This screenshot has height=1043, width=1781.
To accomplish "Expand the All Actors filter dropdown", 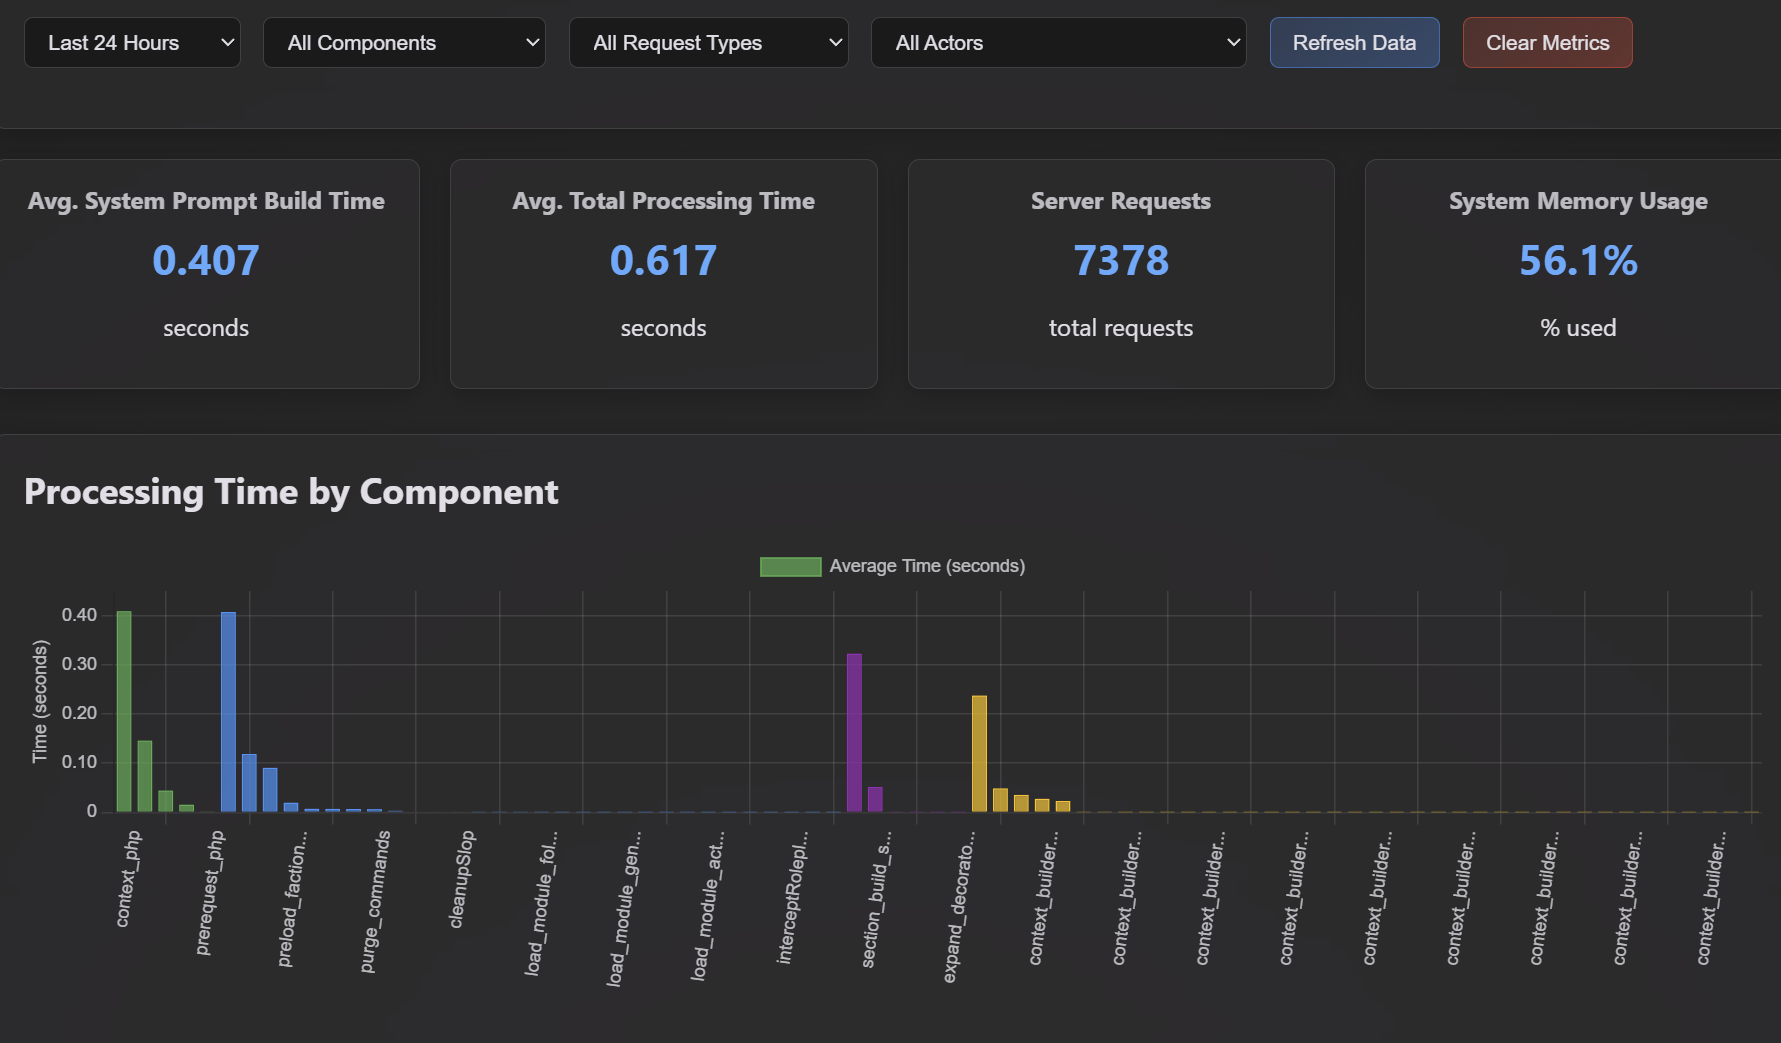I will pos(1058,43).
